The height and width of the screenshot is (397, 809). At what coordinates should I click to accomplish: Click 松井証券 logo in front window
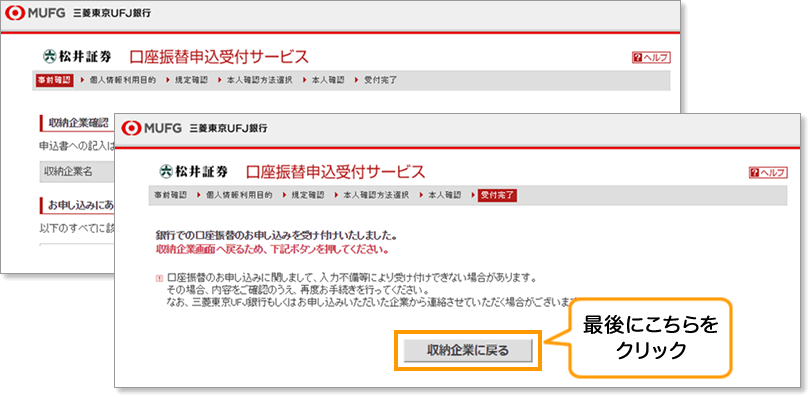click(194, 172)
